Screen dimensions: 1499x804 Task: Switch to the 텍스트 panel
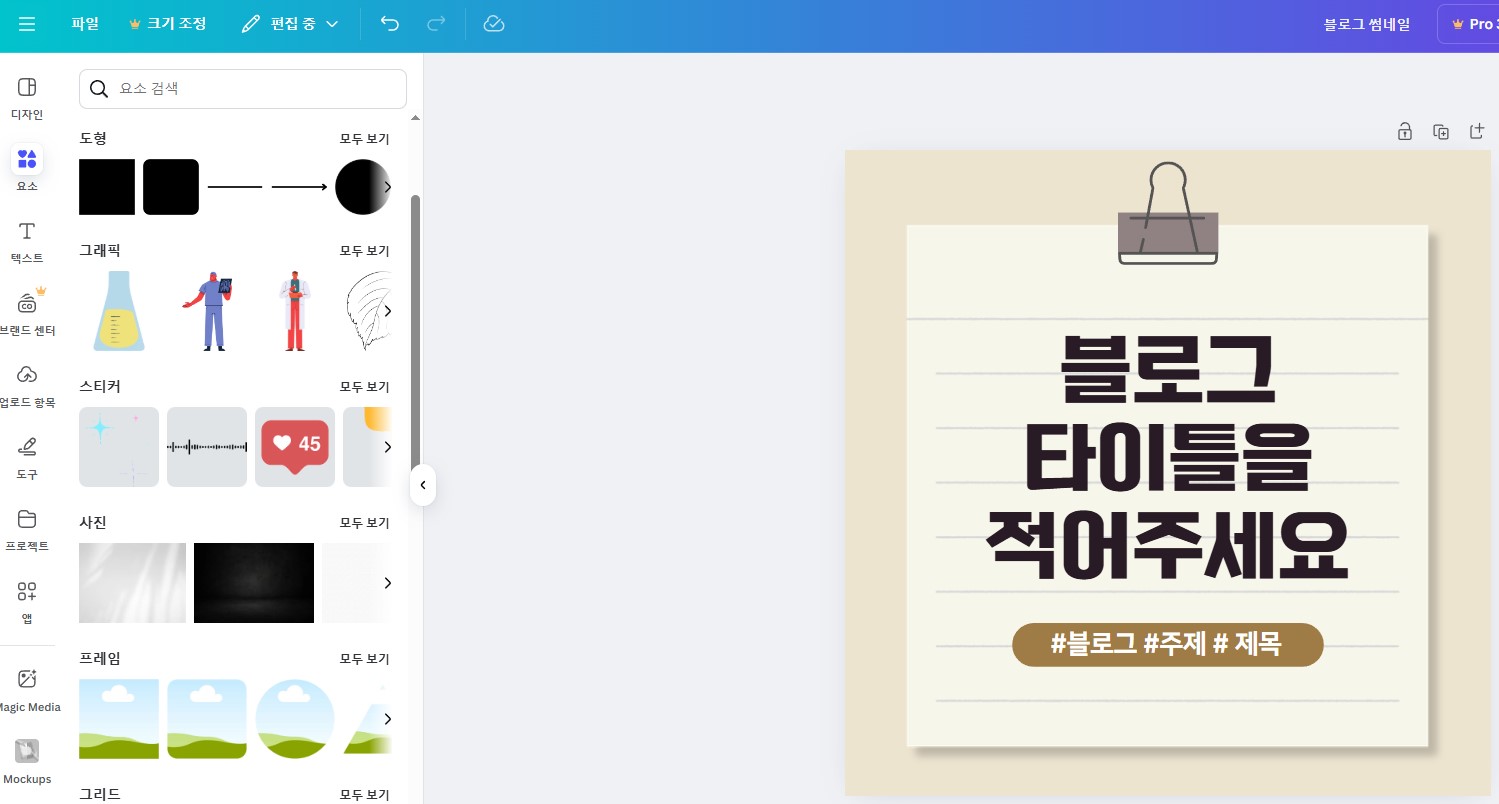[x=27, y=240]
